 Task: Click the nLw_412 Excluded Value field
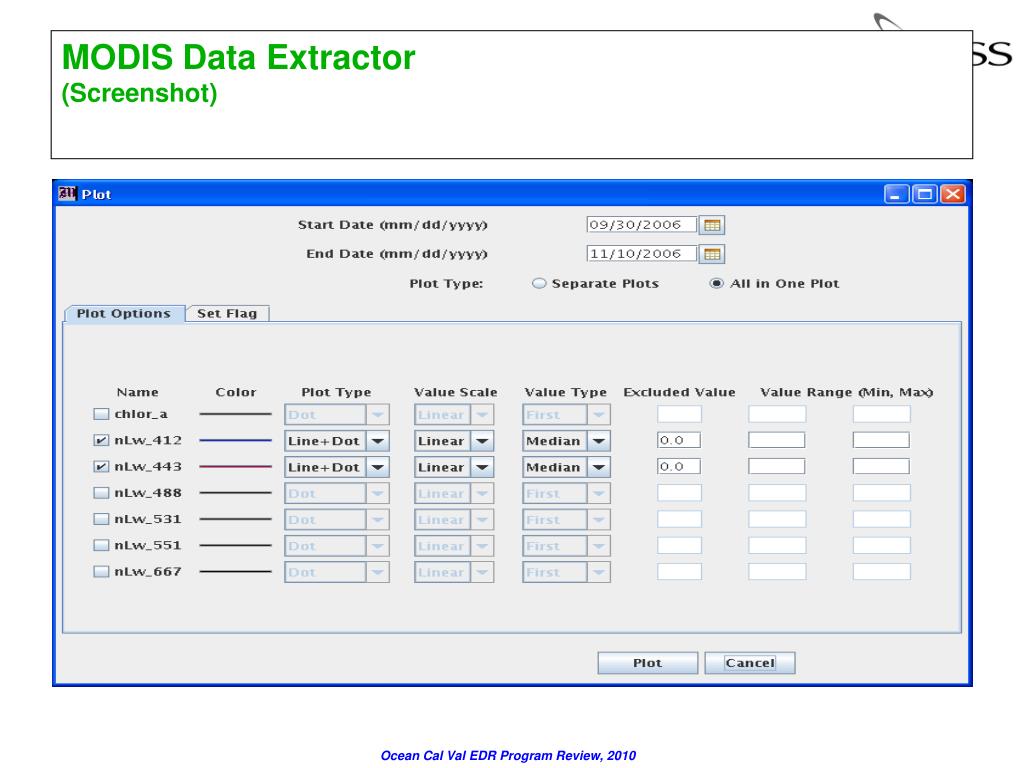[679, 440]
